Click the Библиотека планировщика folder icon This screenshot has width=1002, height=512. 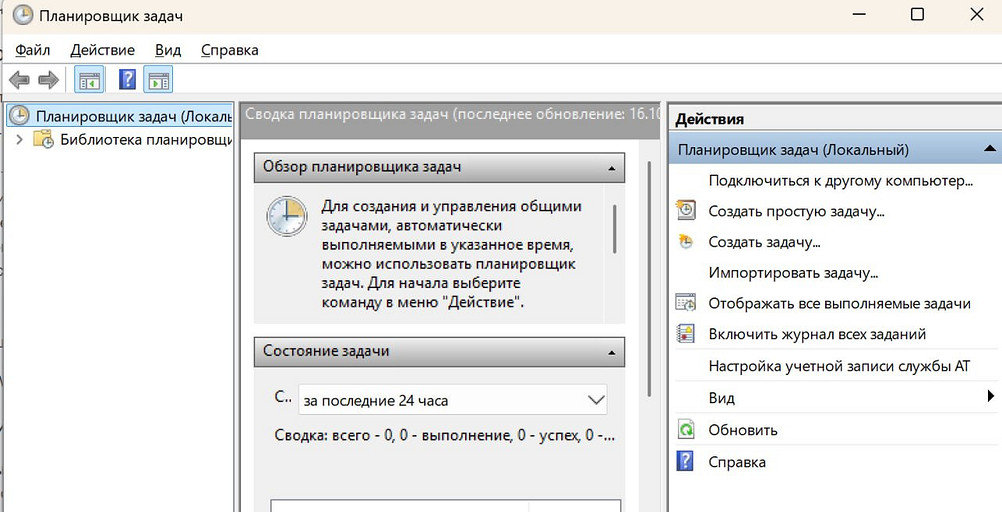pos(43,139)
